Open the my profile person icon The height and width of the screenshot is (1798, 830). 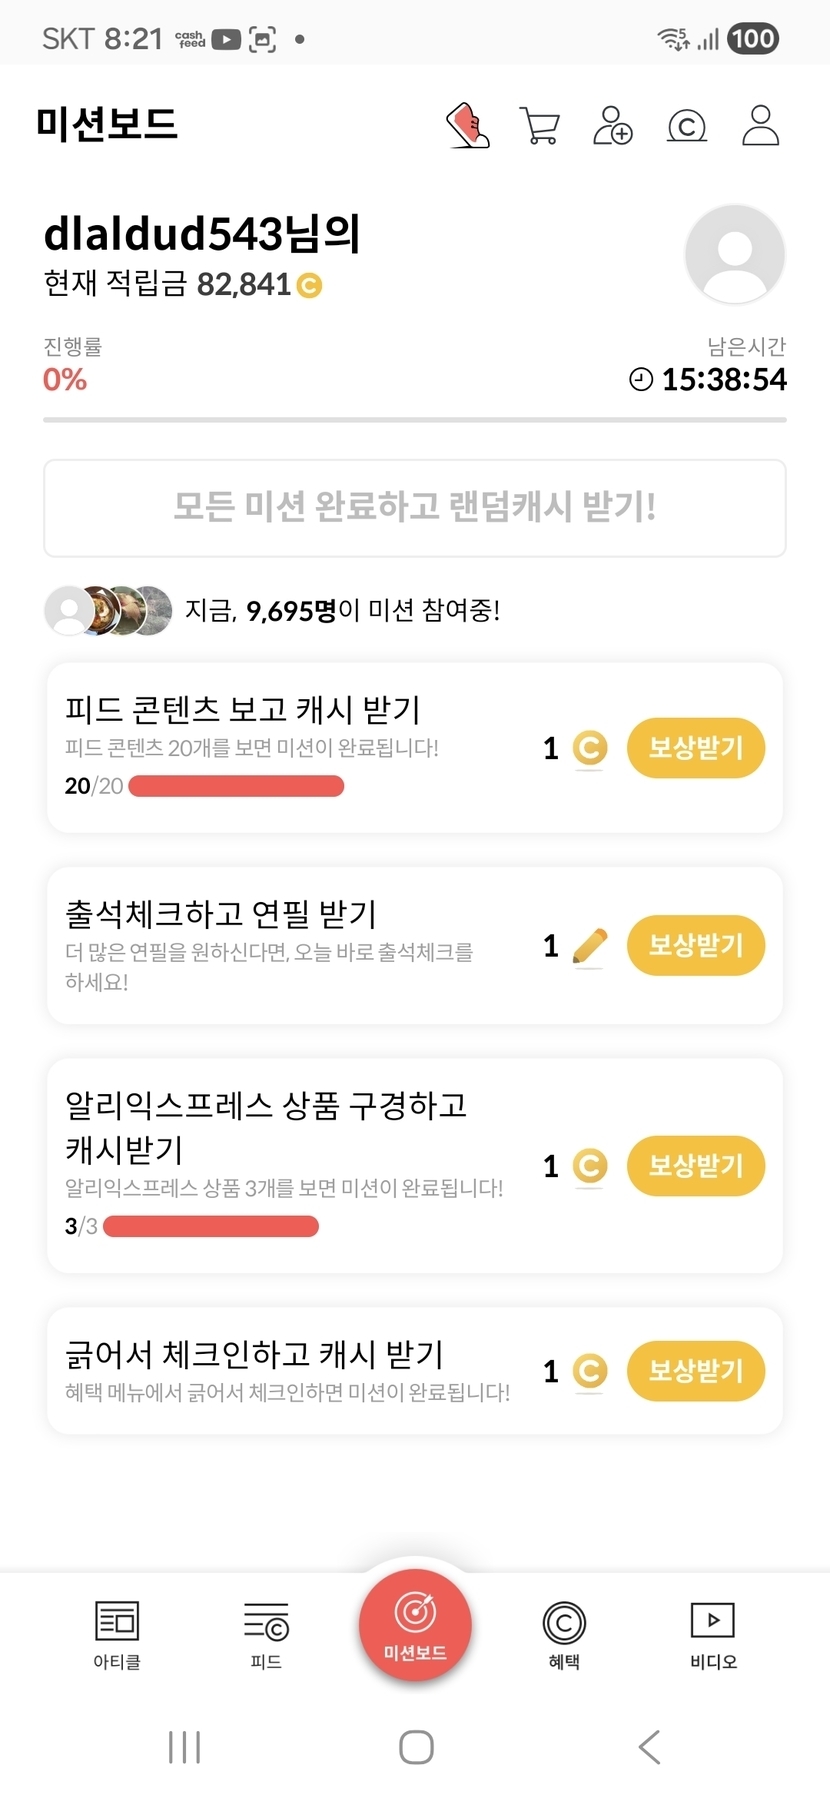tap(760, 126)
